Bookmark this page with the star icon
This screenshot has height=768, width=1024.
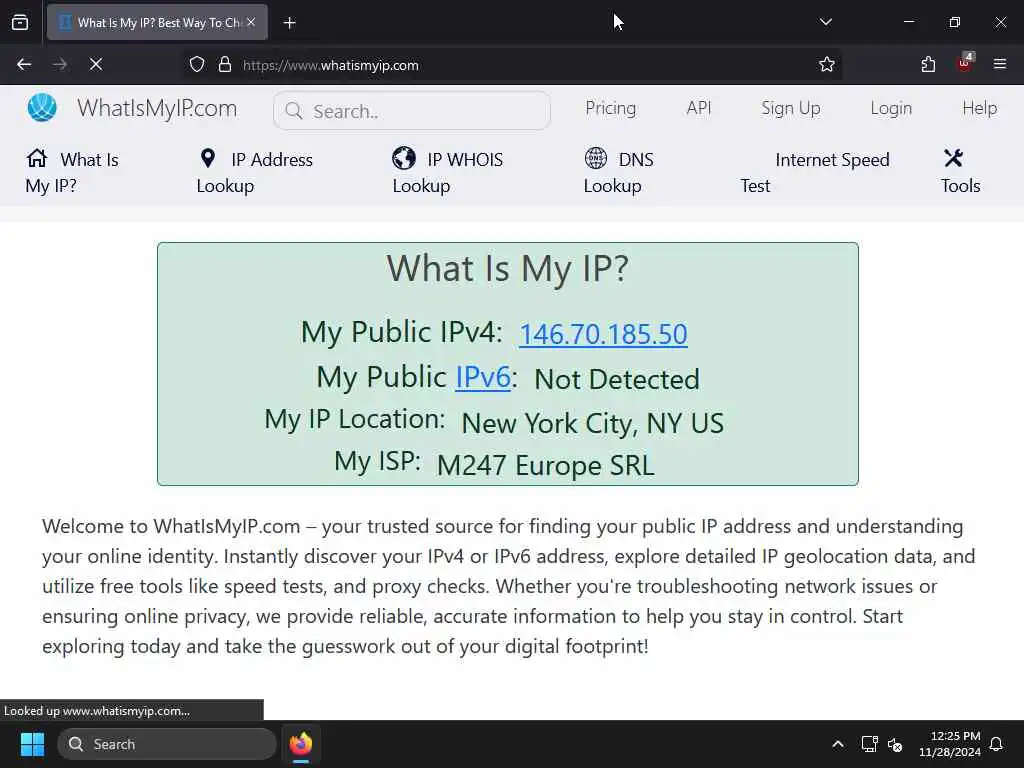(827, 64)
